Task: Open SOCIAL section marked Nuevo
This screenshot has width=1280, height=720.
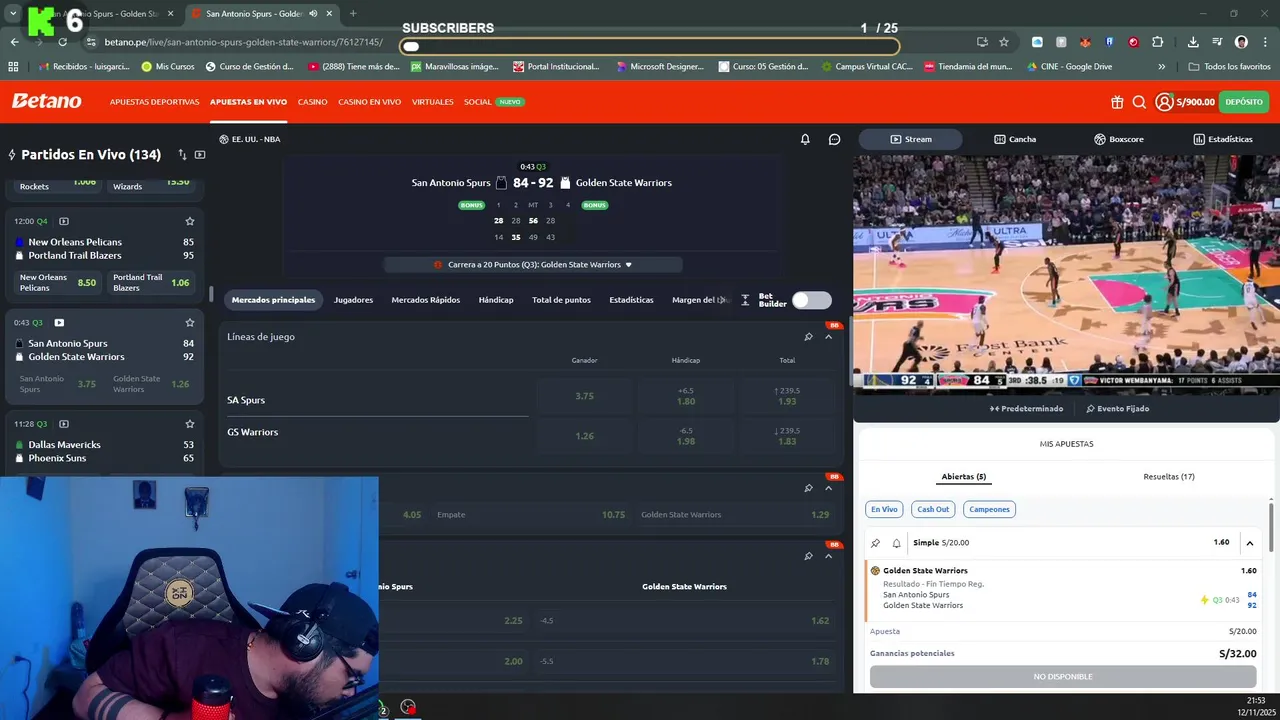Action: (493, 102)
